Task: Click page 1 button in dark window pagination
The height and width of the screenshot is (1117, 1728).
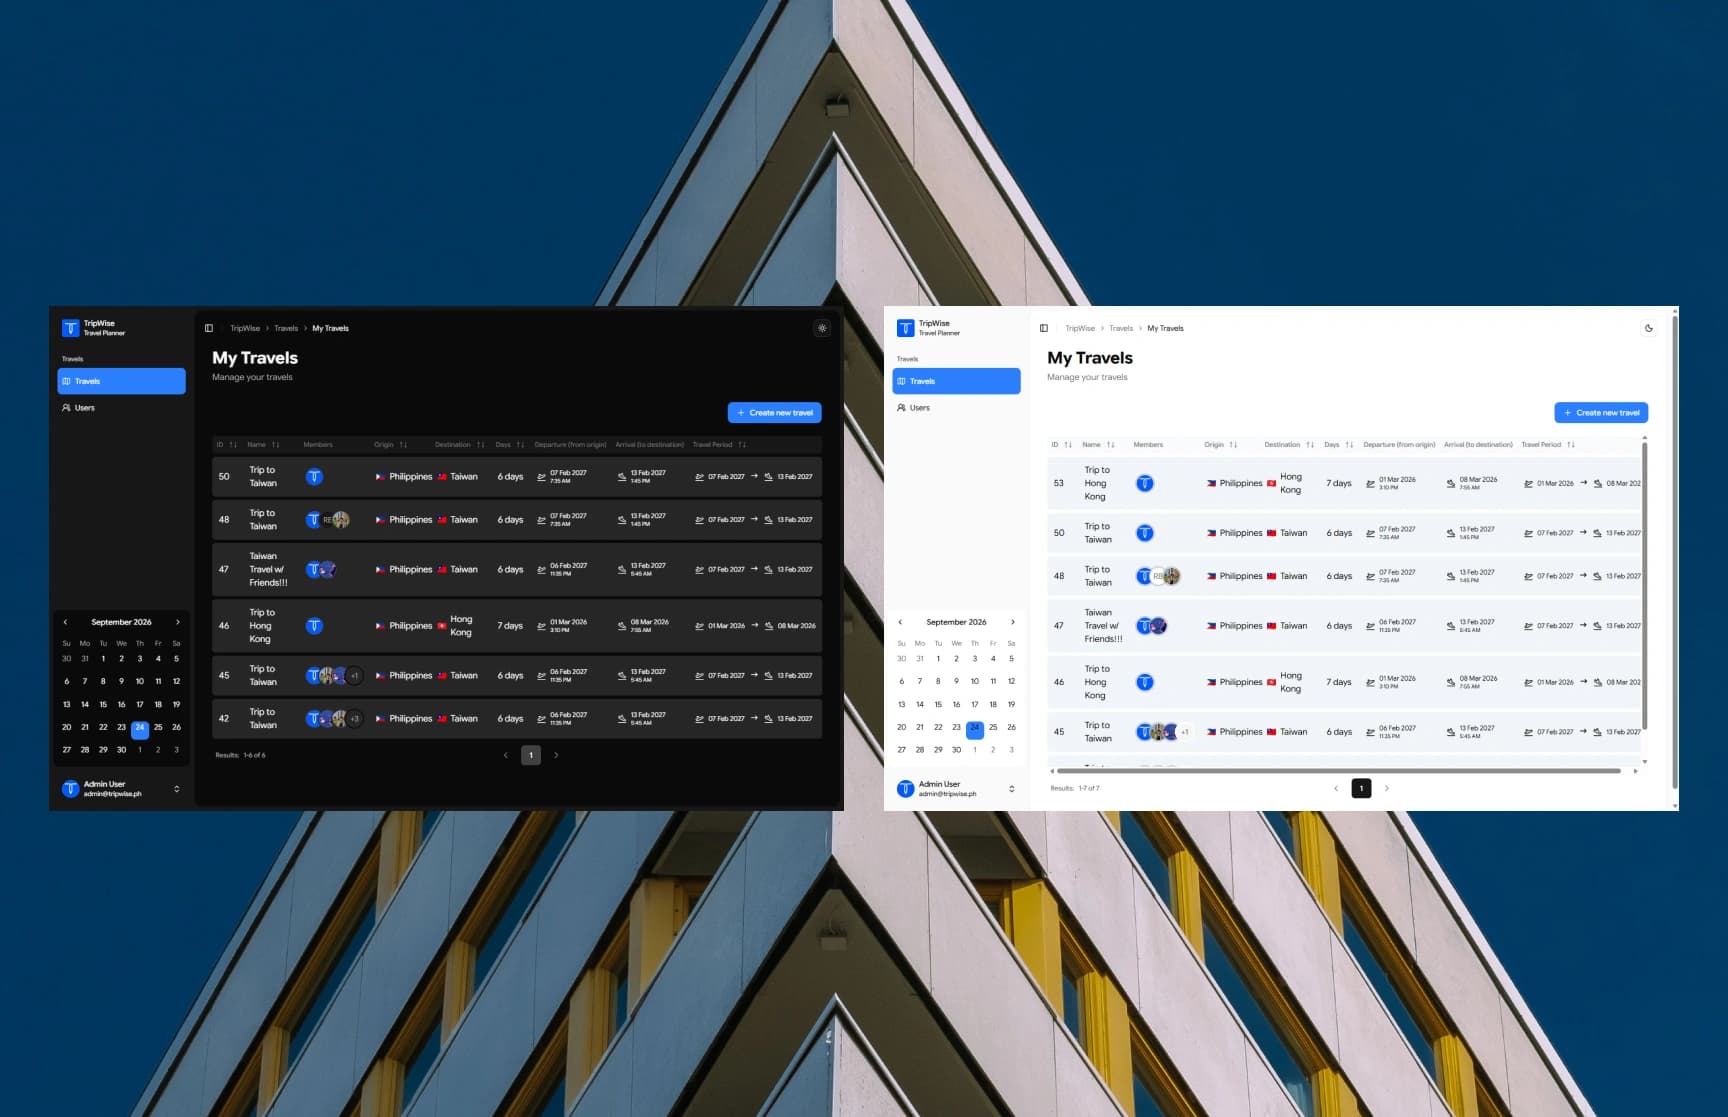Action: coord(531,755)
